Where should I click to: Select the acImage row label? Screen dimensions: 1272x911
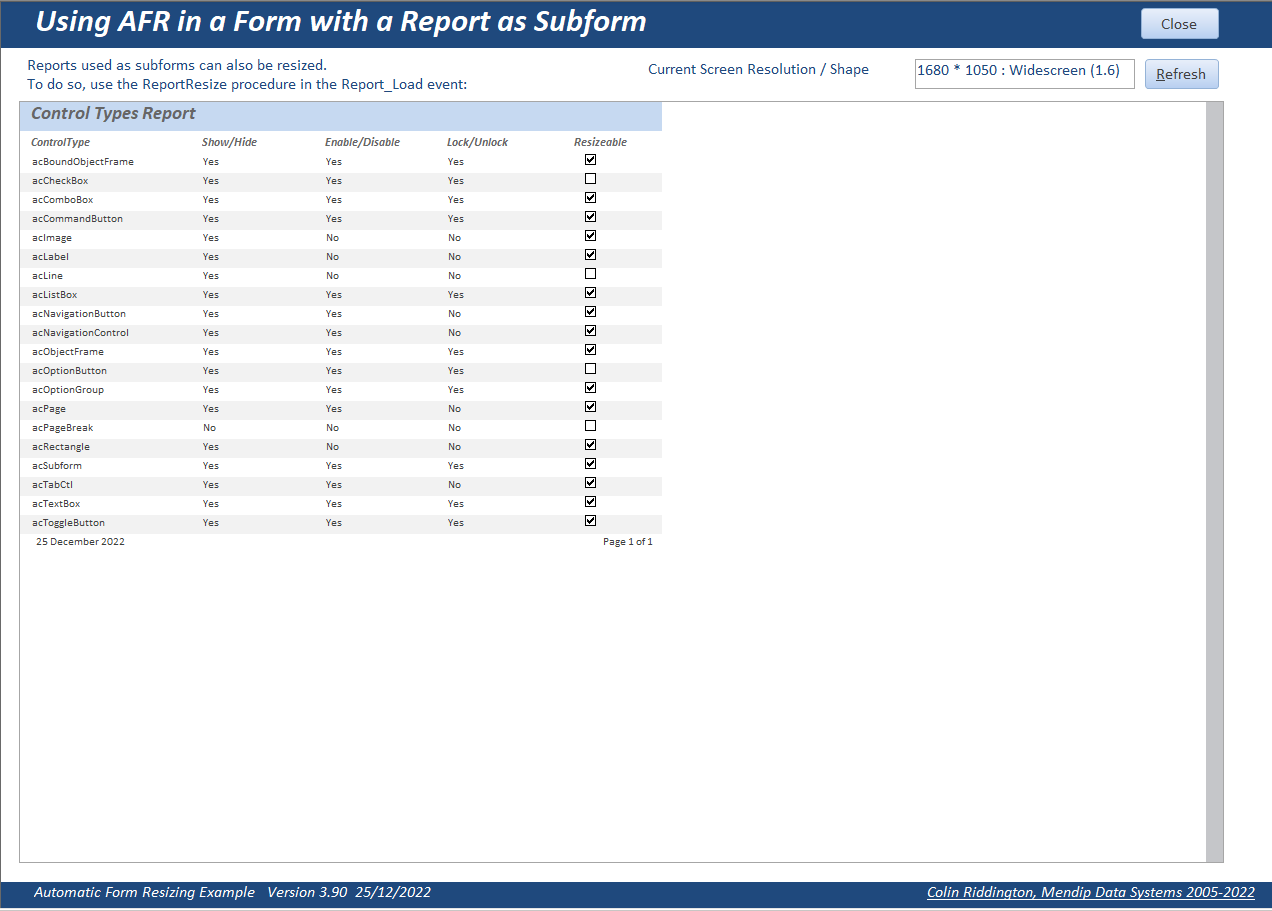pos(51,237)
